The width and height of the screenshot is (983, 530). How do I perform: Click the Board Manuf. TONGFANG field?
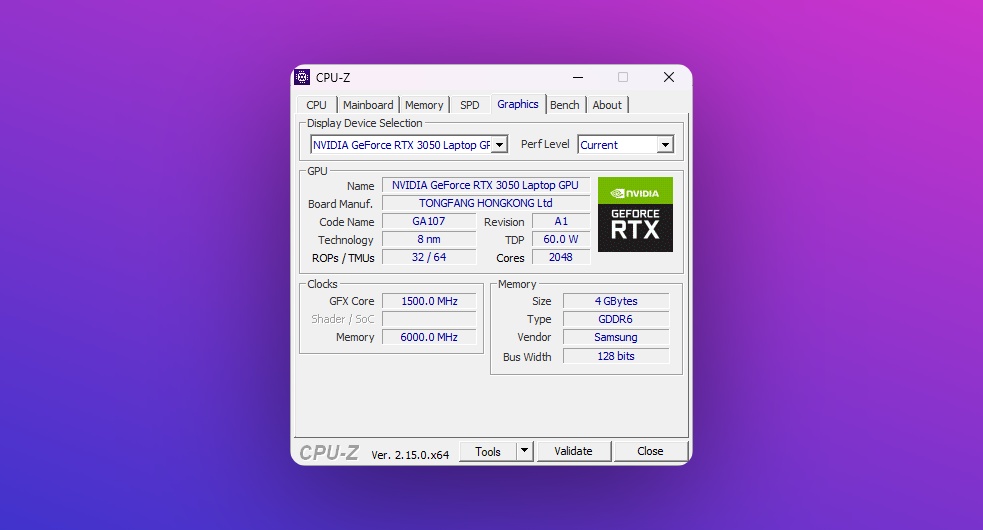485,204
